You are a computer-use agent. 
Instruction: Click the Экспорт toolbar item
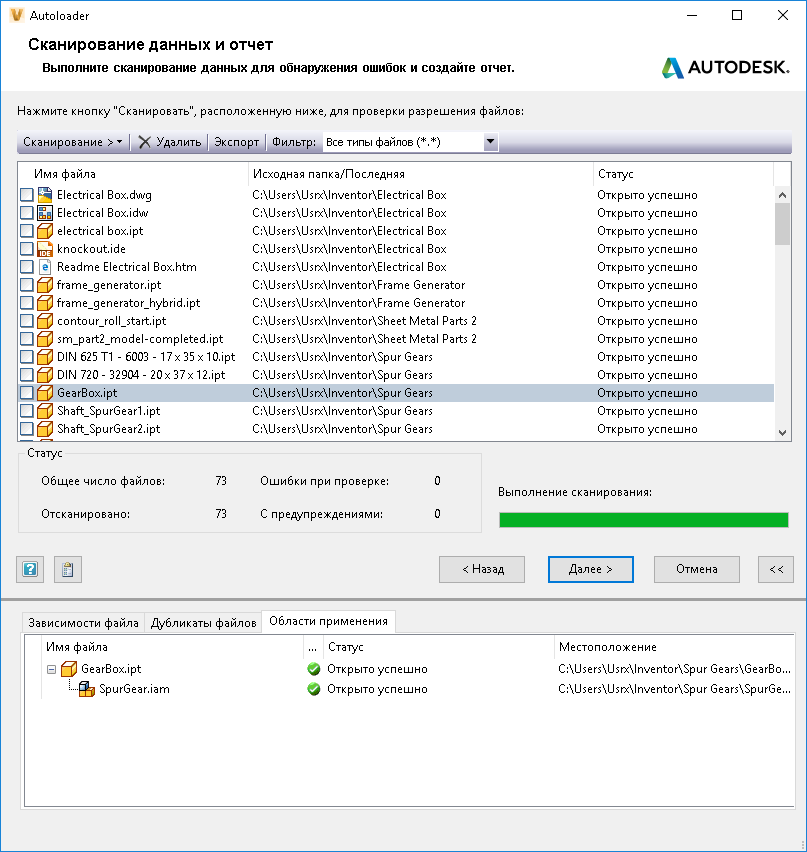236,142
